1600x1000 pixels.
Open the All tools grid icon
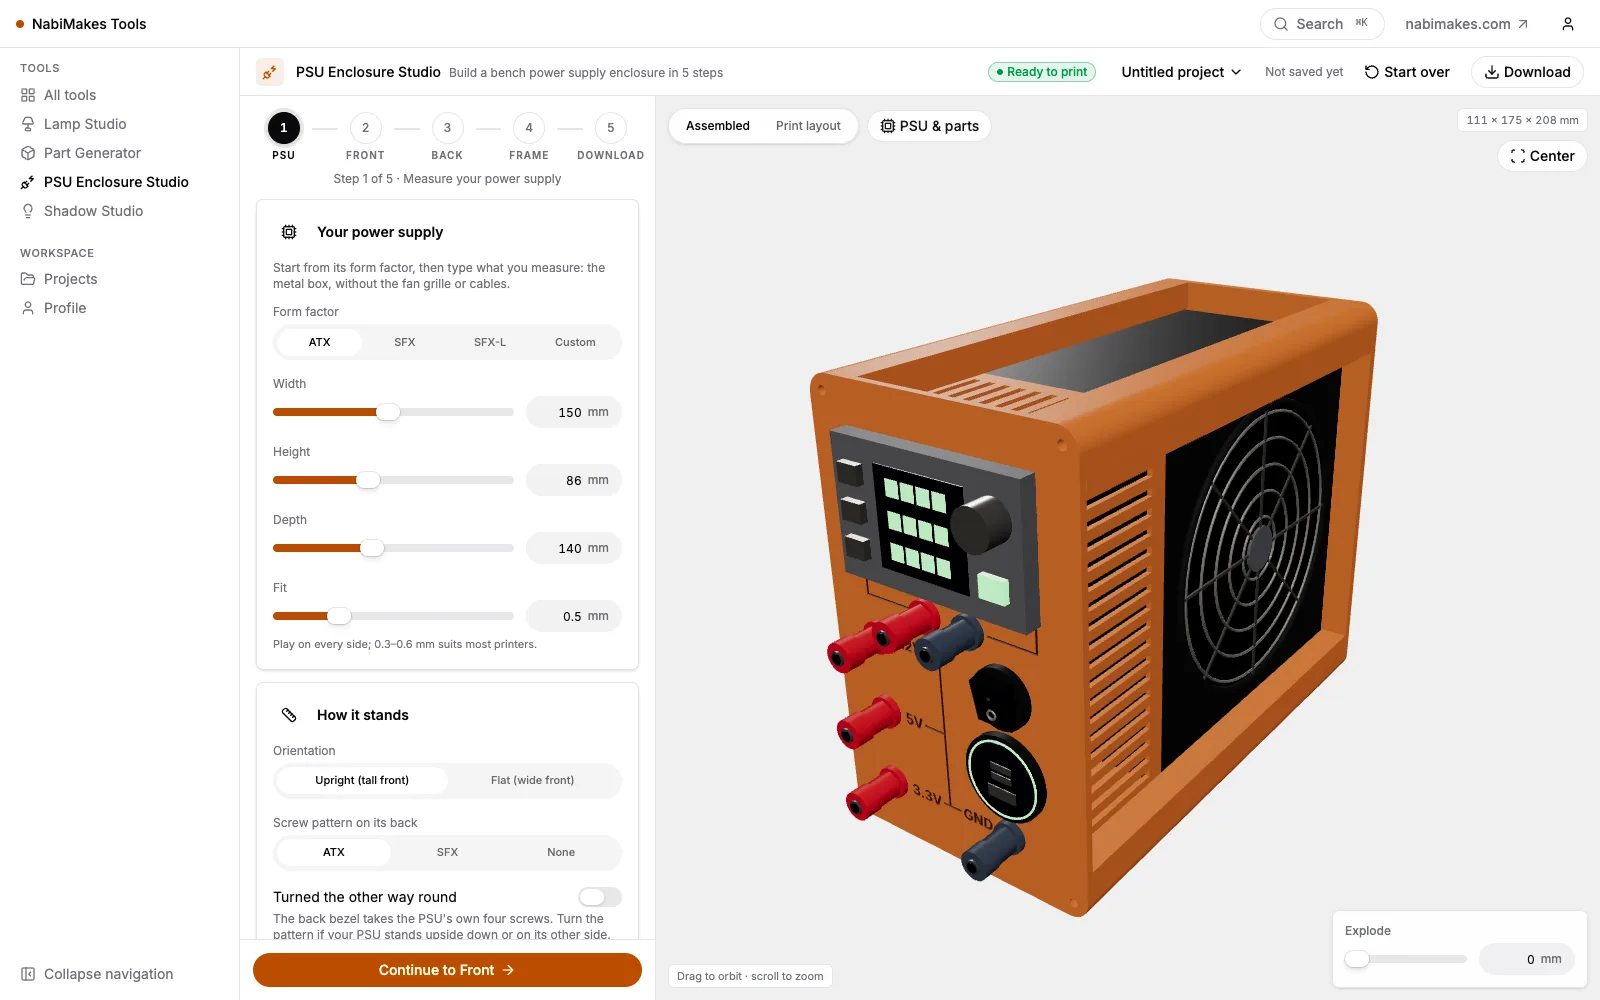point(28,95)
